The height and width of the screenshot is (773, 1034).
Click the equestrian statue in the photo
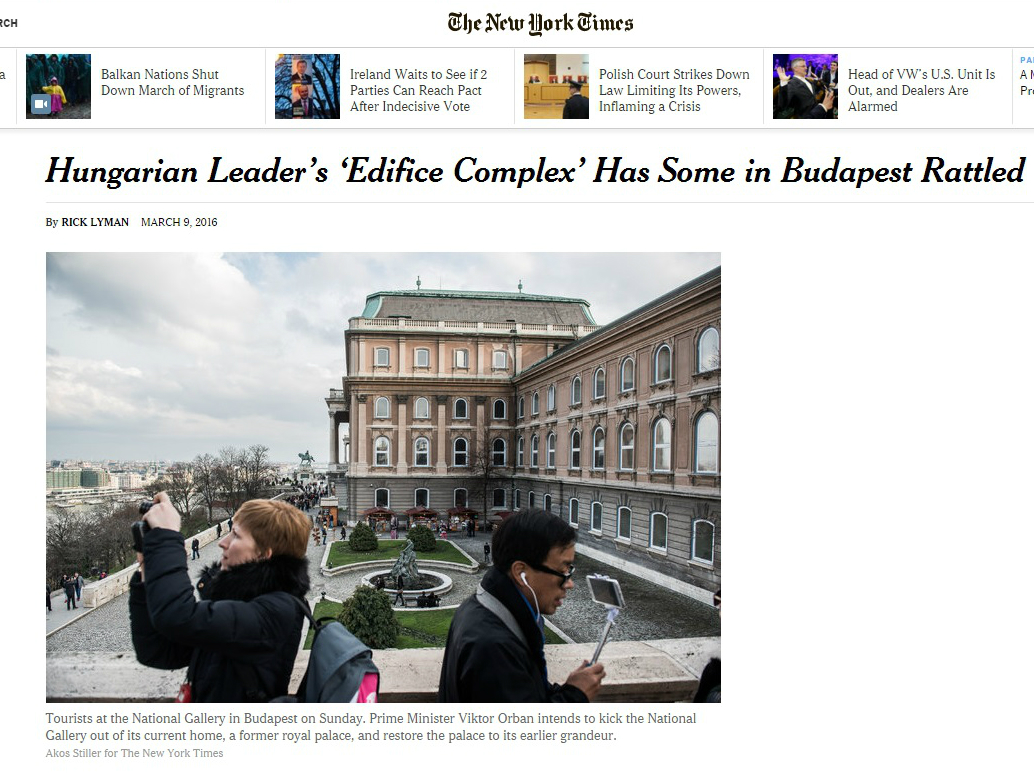(305, 458)
